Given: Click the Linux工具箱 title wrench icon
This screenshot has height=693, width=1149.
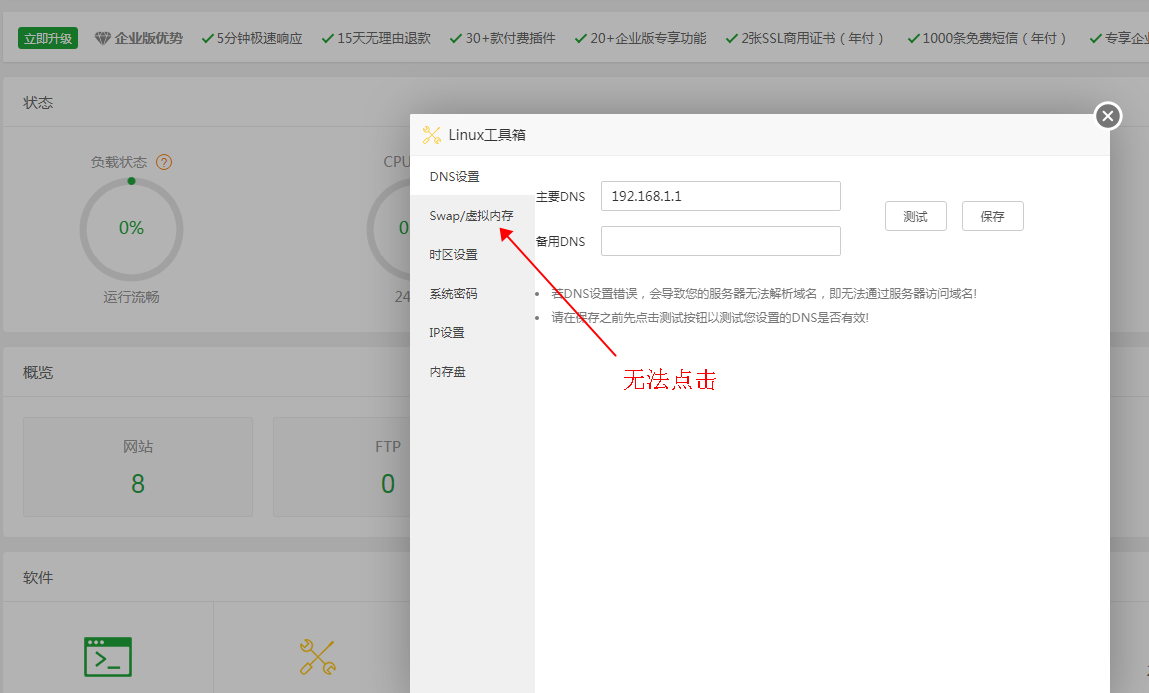Looking at the screenshot, I should (x=432, y=135).
